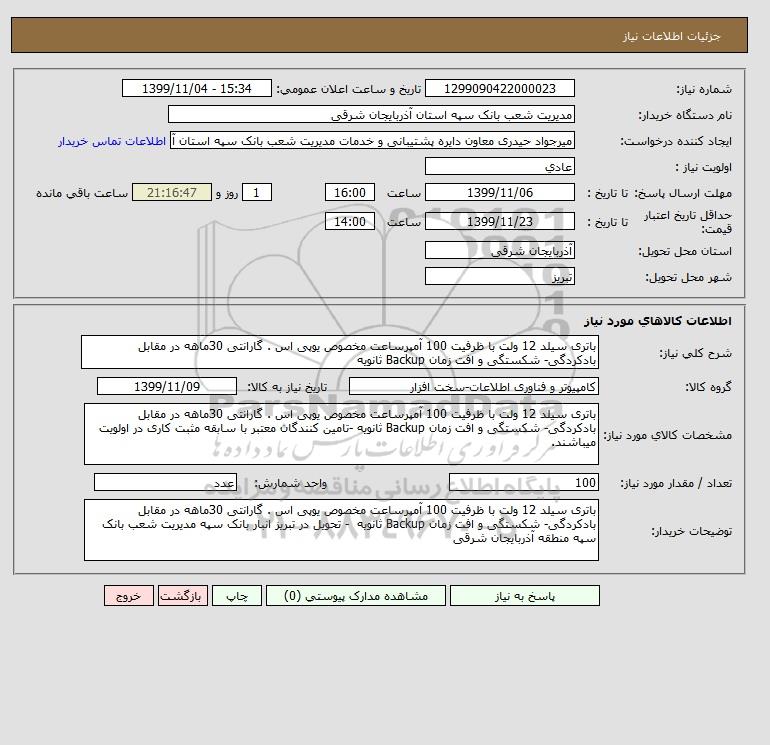Click the goods need date 1399/11/09
The image size is (770, 745).
[x=167, y=387]
